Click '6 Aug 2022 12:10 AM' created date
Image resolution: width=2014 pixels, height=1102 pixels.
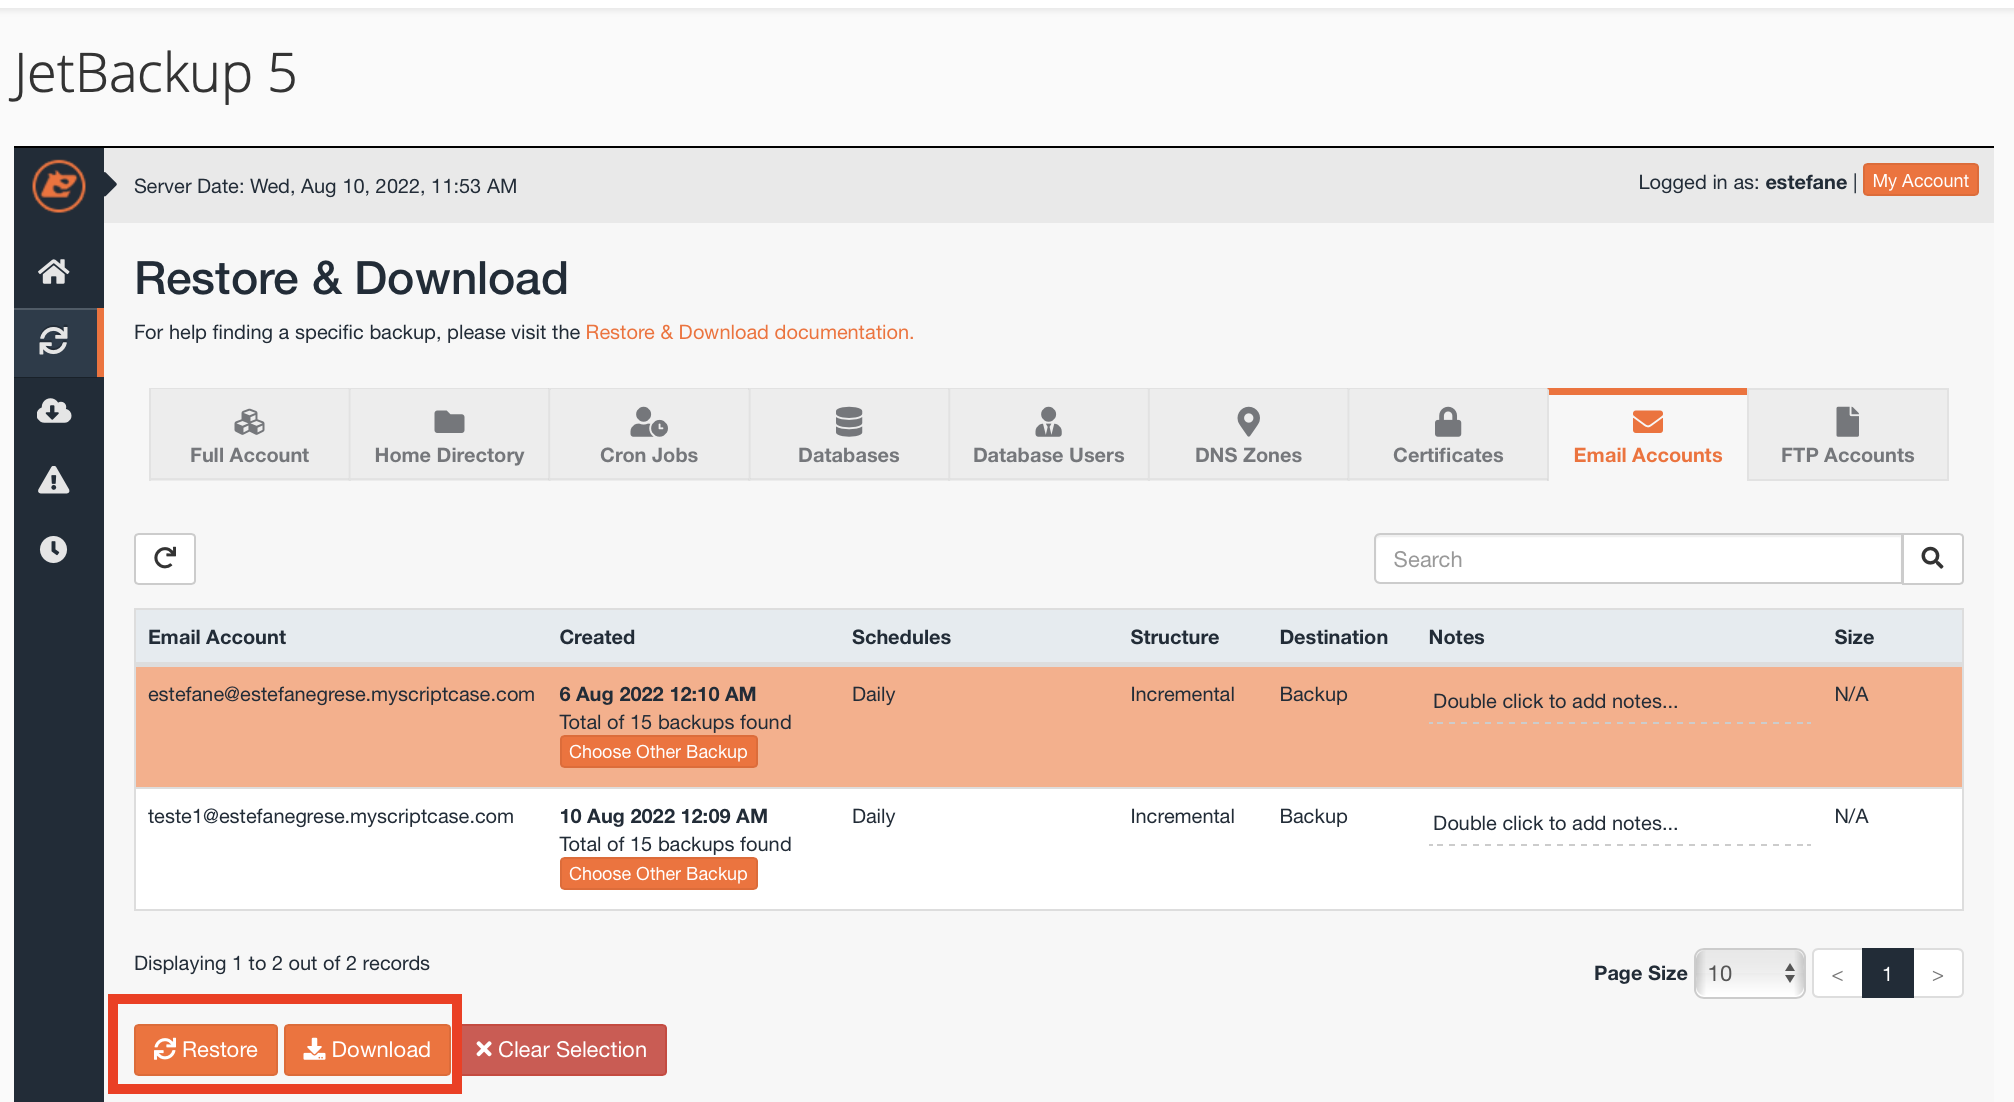[657, 694]
